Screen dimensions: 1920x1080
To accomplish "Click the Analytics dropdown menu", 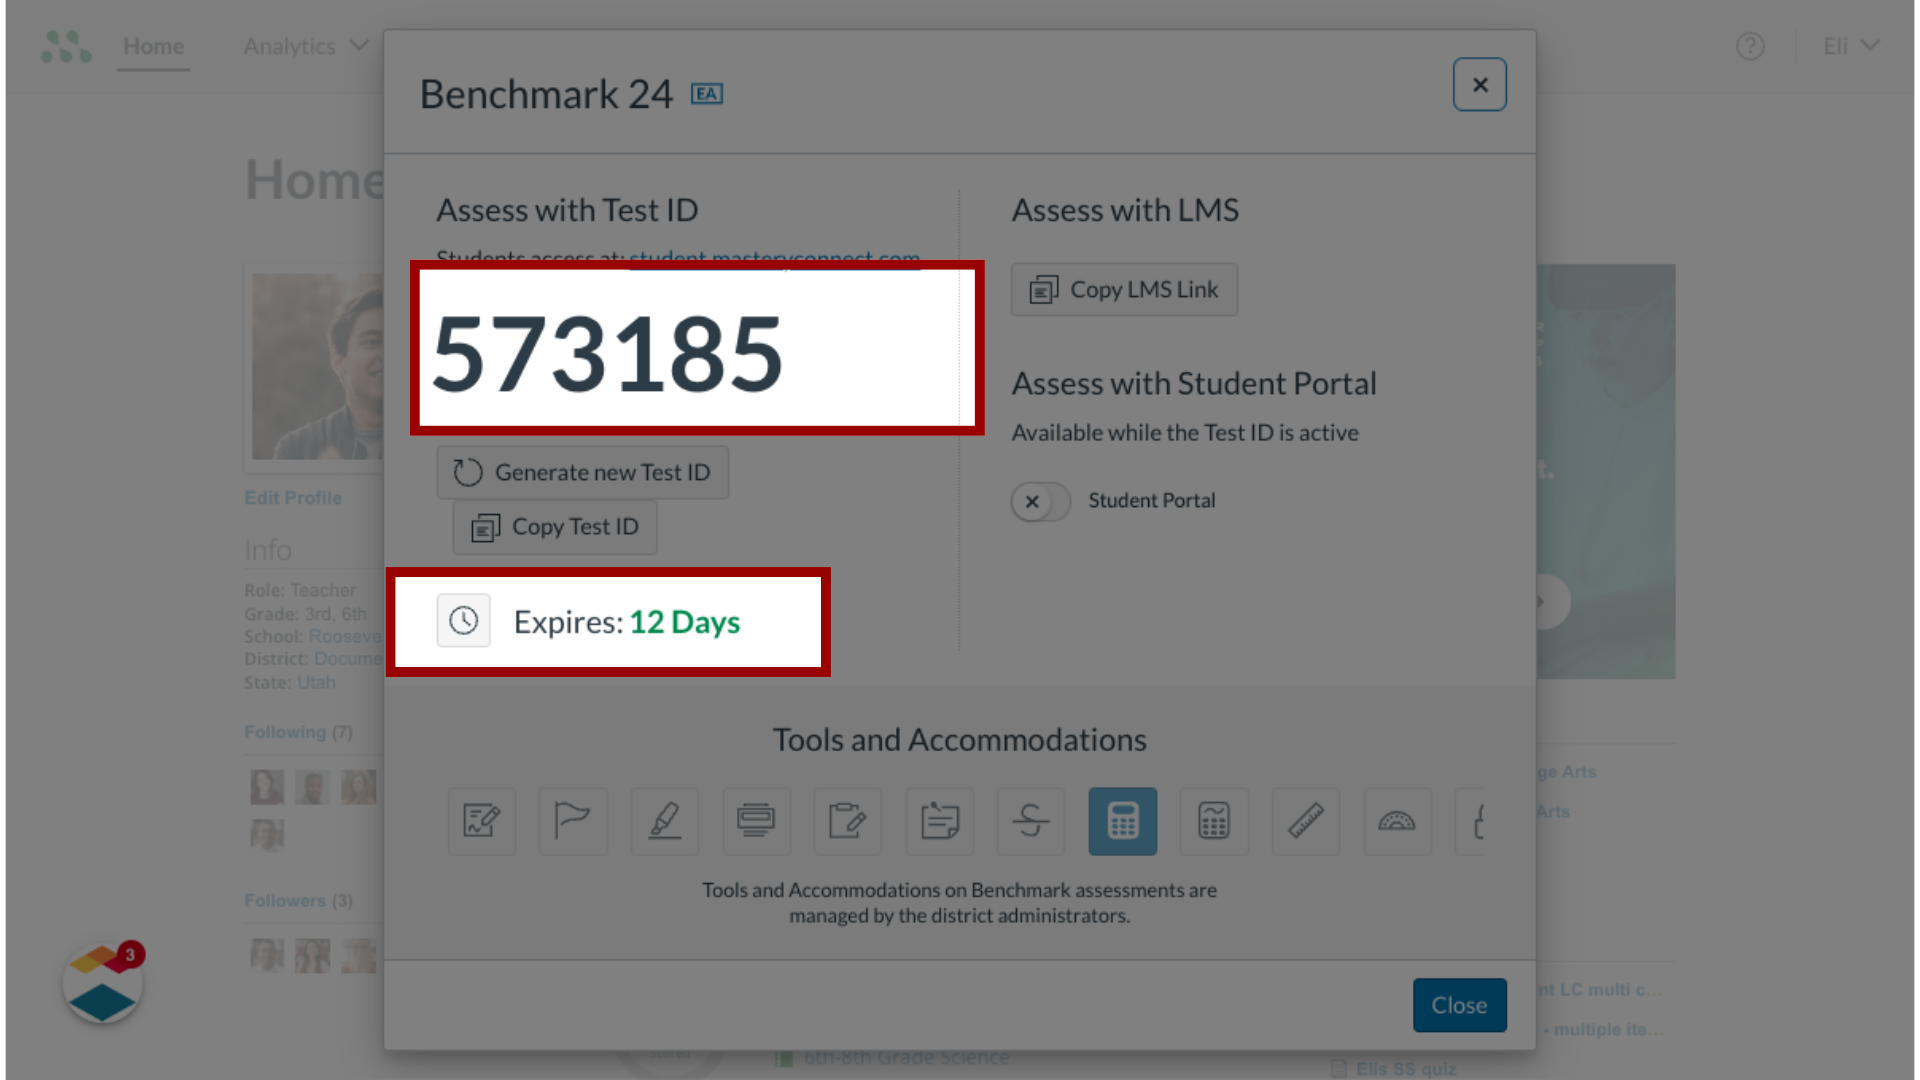I will click(x=303, y=45).
